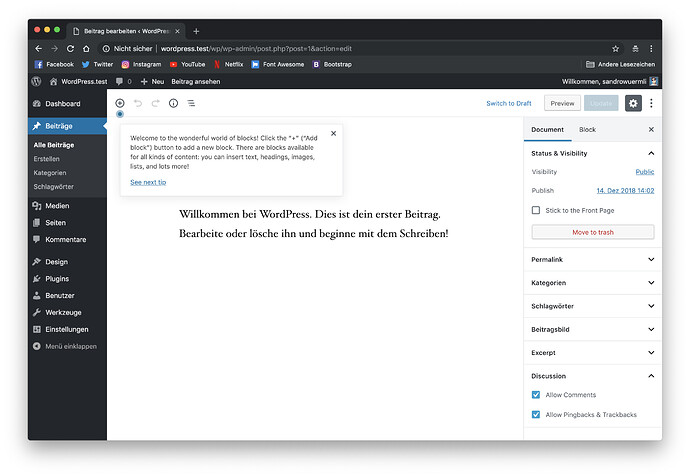
Task: Expand the Excerpt panel
Action: click(x=593, y=353)
